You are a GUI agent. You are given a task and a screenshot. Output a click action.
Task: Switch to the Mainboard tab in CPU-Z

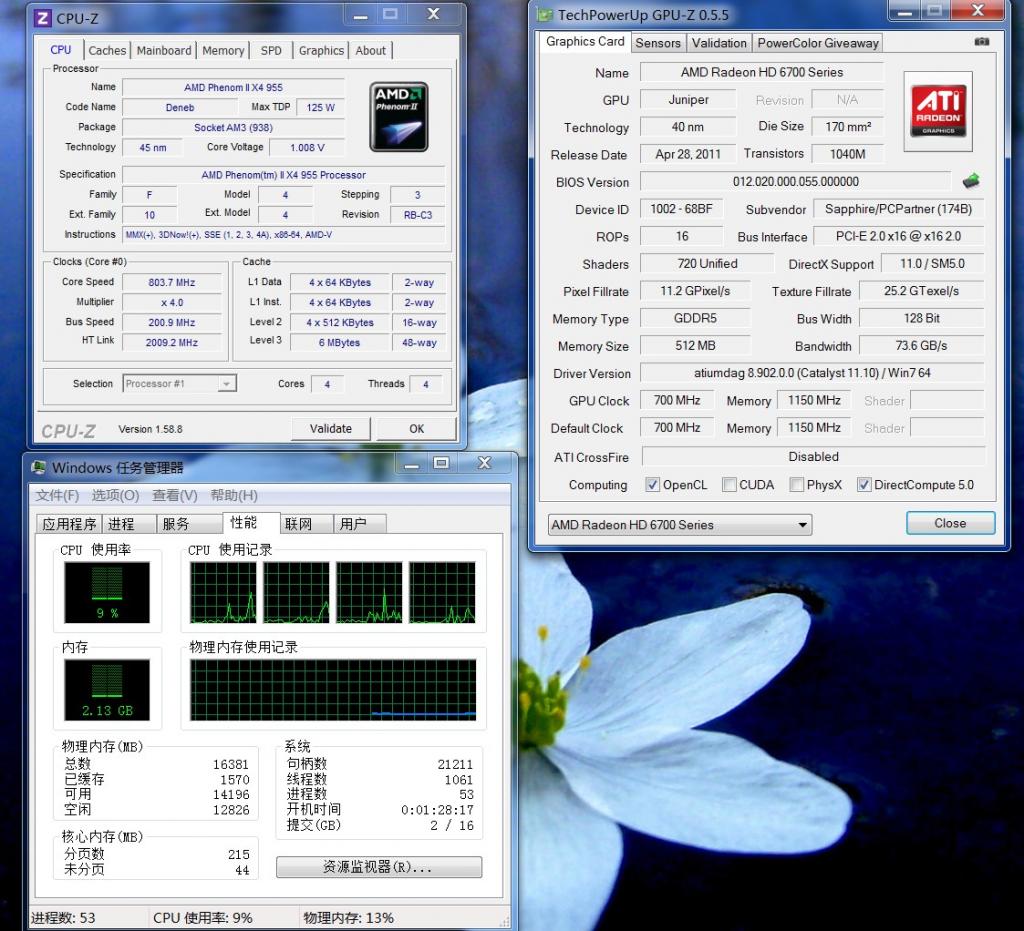[x=164, y=50]
